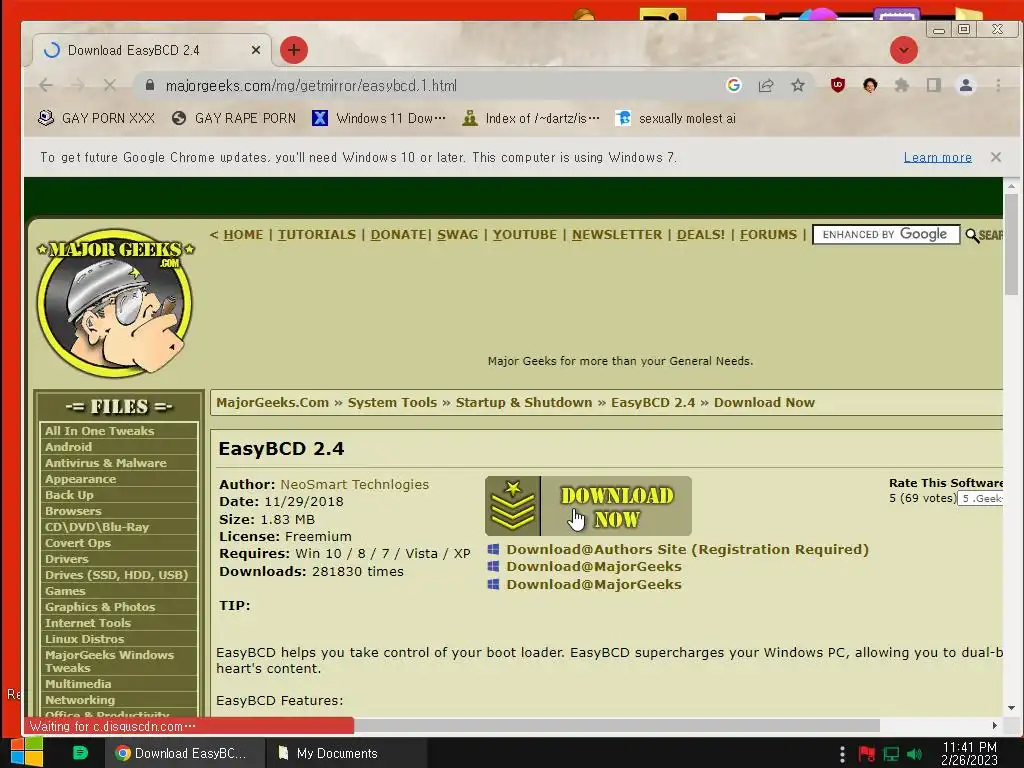Open NEWSLETTER in site navigation
1024x768 pixels.
coord(616,234)
